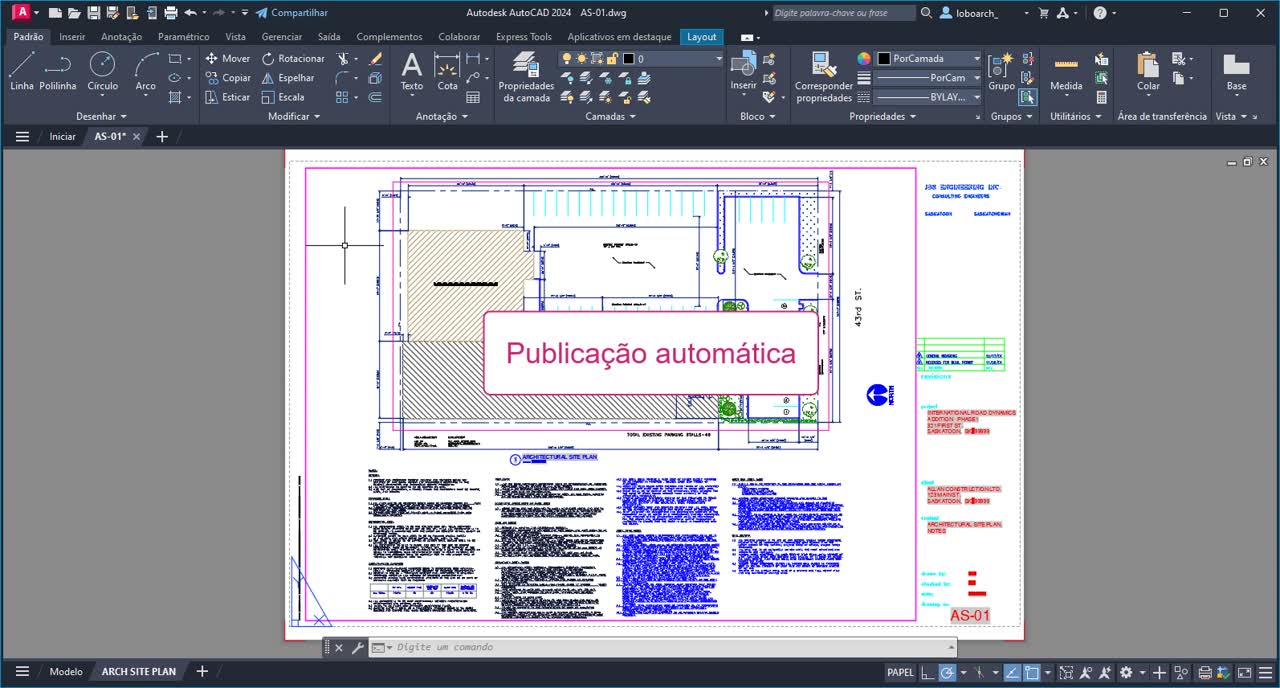The image size is (1280, 688).
Task: Select the Círculo drawing tool
Action: [x=102, y=75]
